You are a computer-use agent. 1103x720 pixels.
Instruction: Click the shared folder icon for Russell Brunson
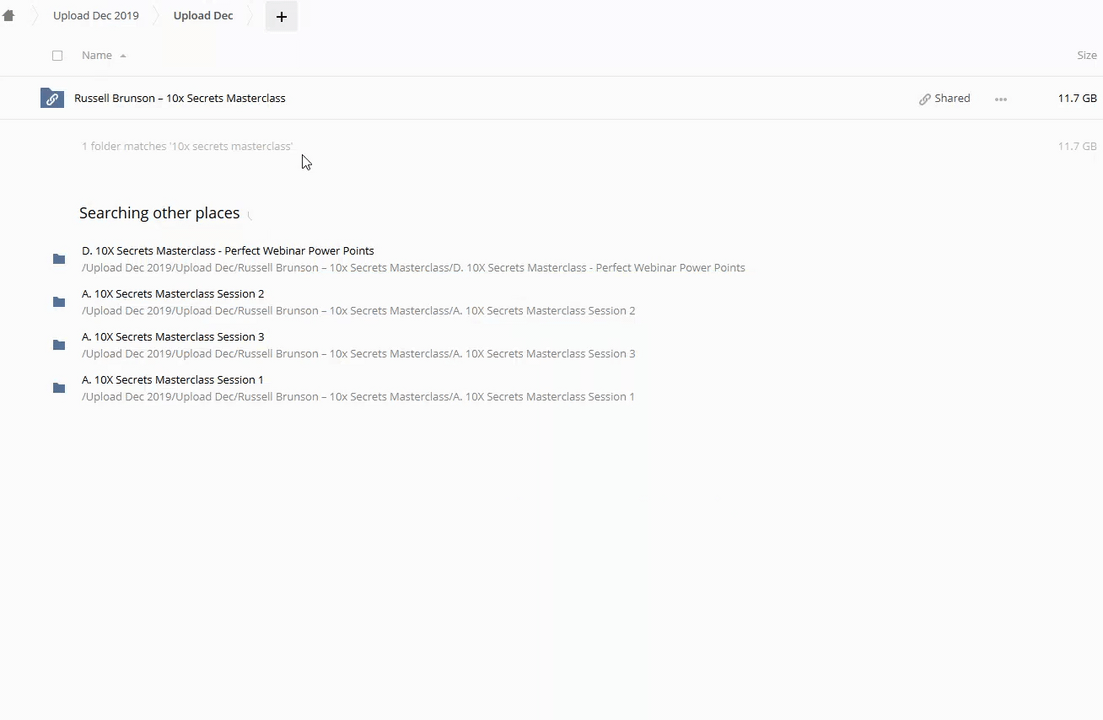[52, 98]
